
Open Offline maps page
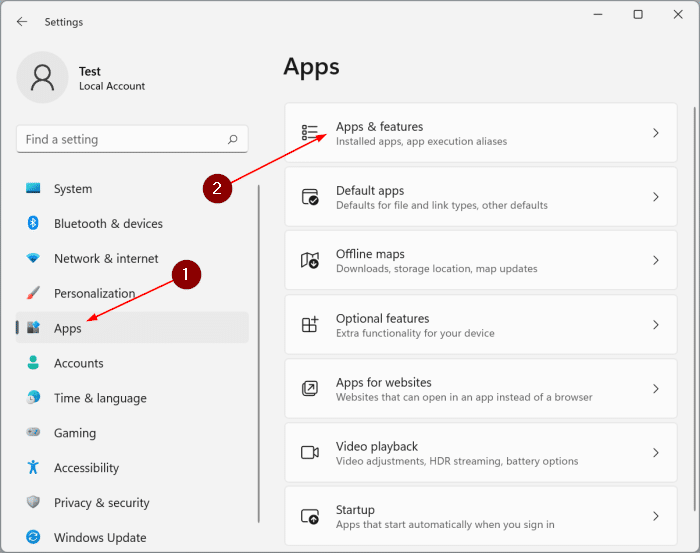tap(481, 260)
